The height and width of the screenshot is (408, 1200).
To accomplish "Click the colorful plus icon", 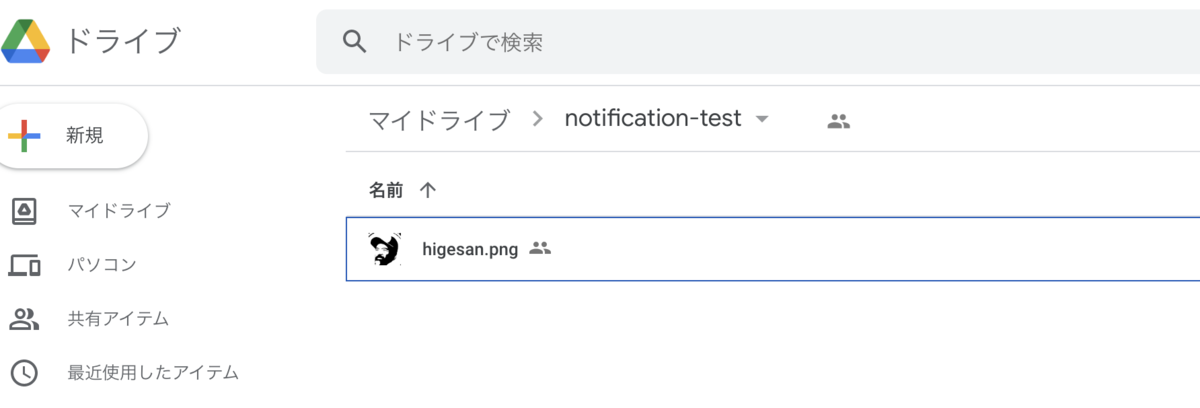I will click(x=24, y=137).
